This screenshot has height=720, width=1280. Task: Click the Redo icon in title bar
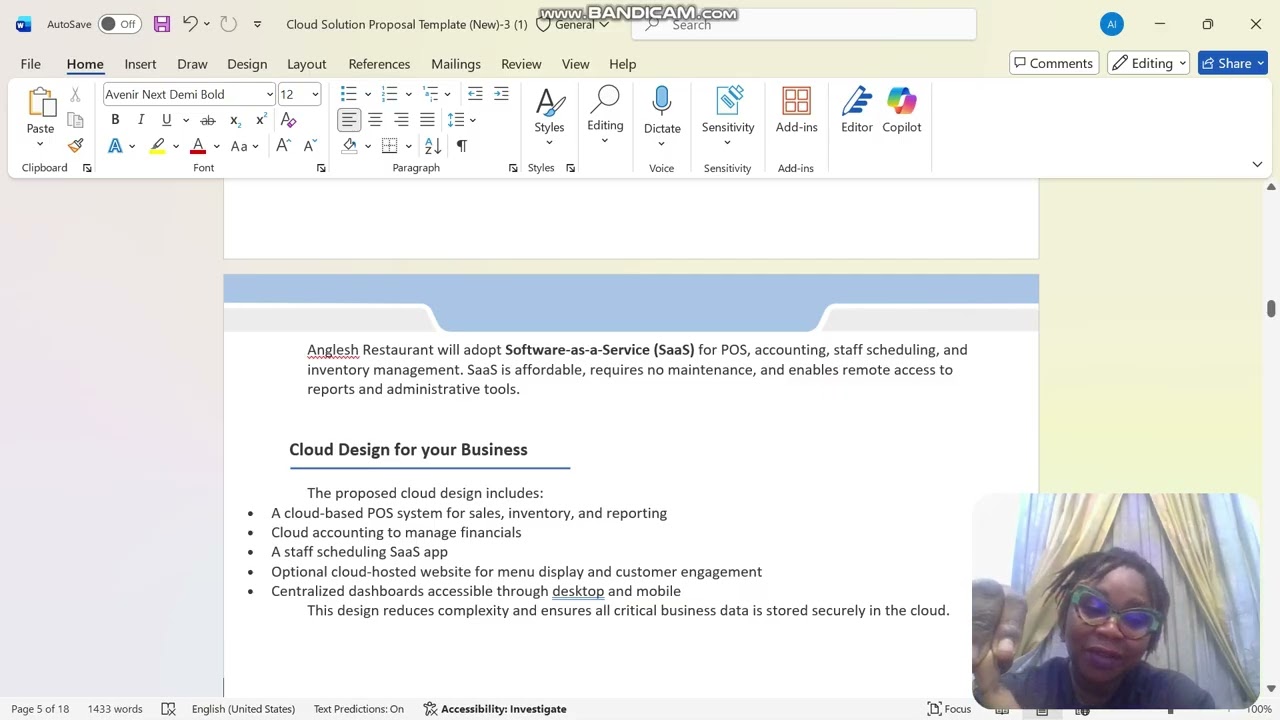tap(228, 24)
